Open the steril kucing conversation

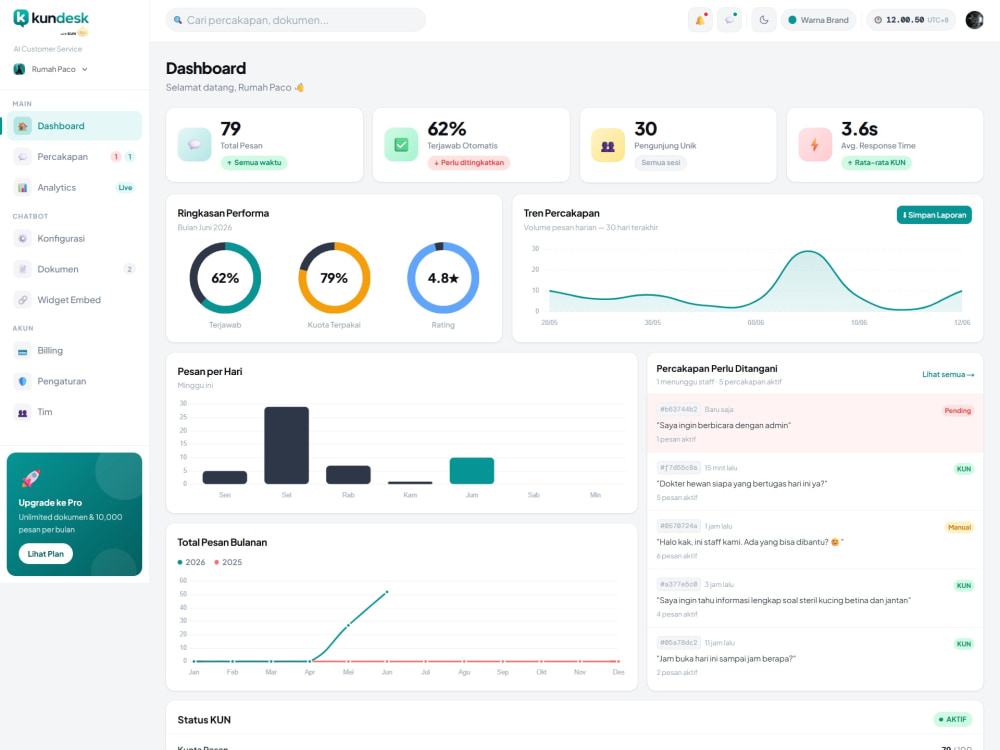[815, 599]
